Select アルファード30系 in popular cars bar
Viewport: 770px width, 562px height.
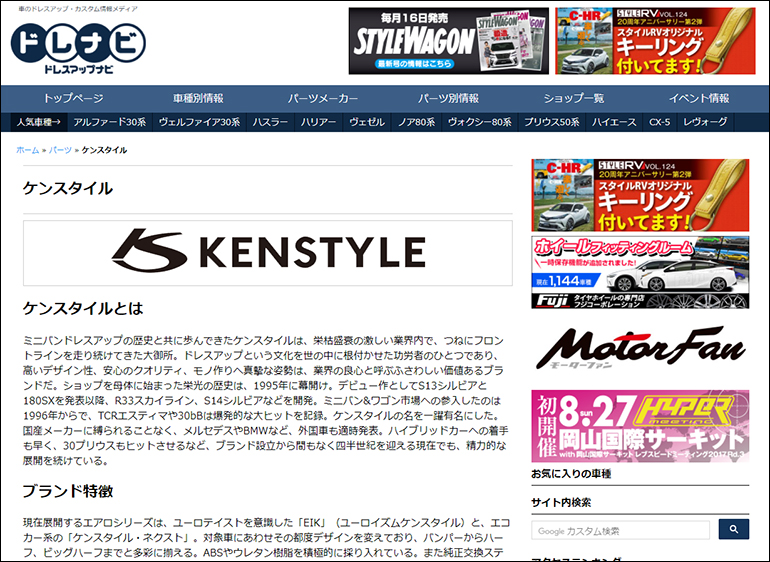110,122
